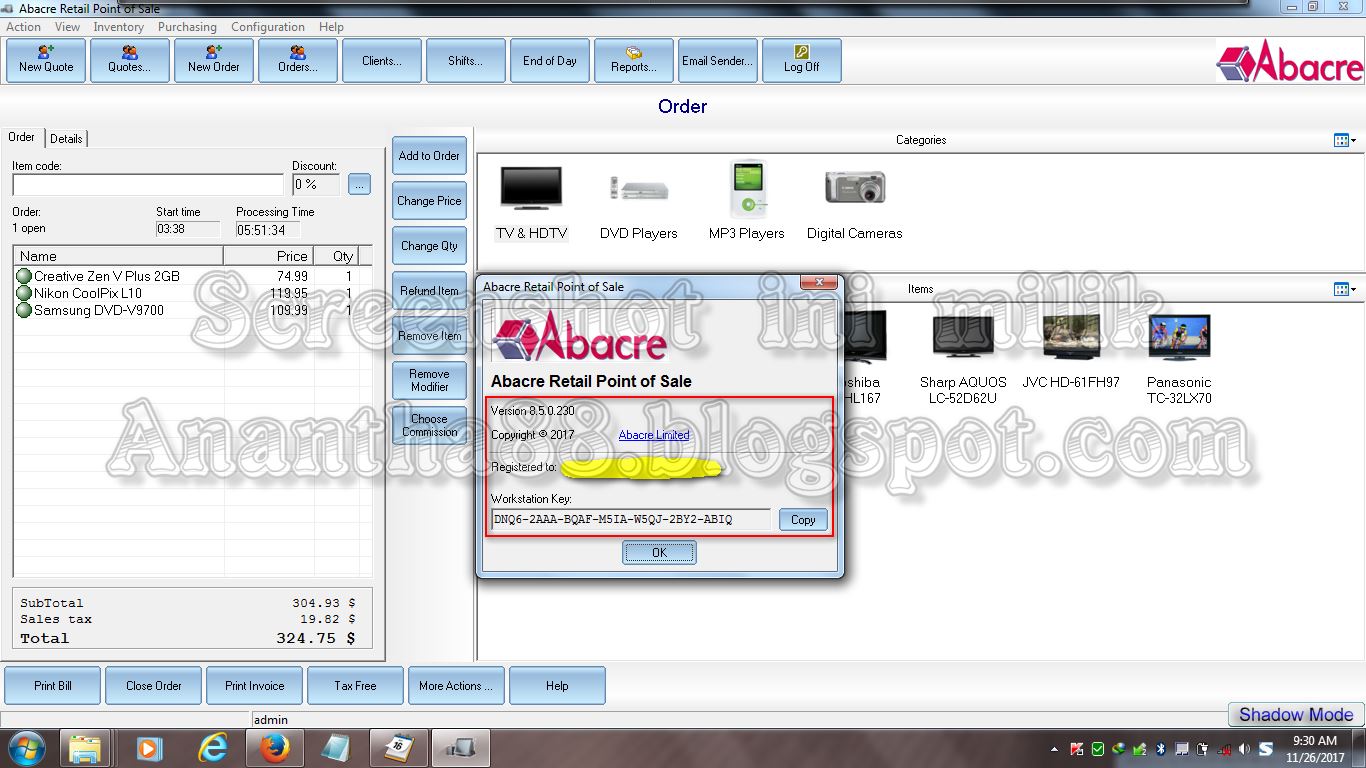The width and height of the screenshot is (1366, 768).
Task: Open the Windows Start menu
Action: 25,747
